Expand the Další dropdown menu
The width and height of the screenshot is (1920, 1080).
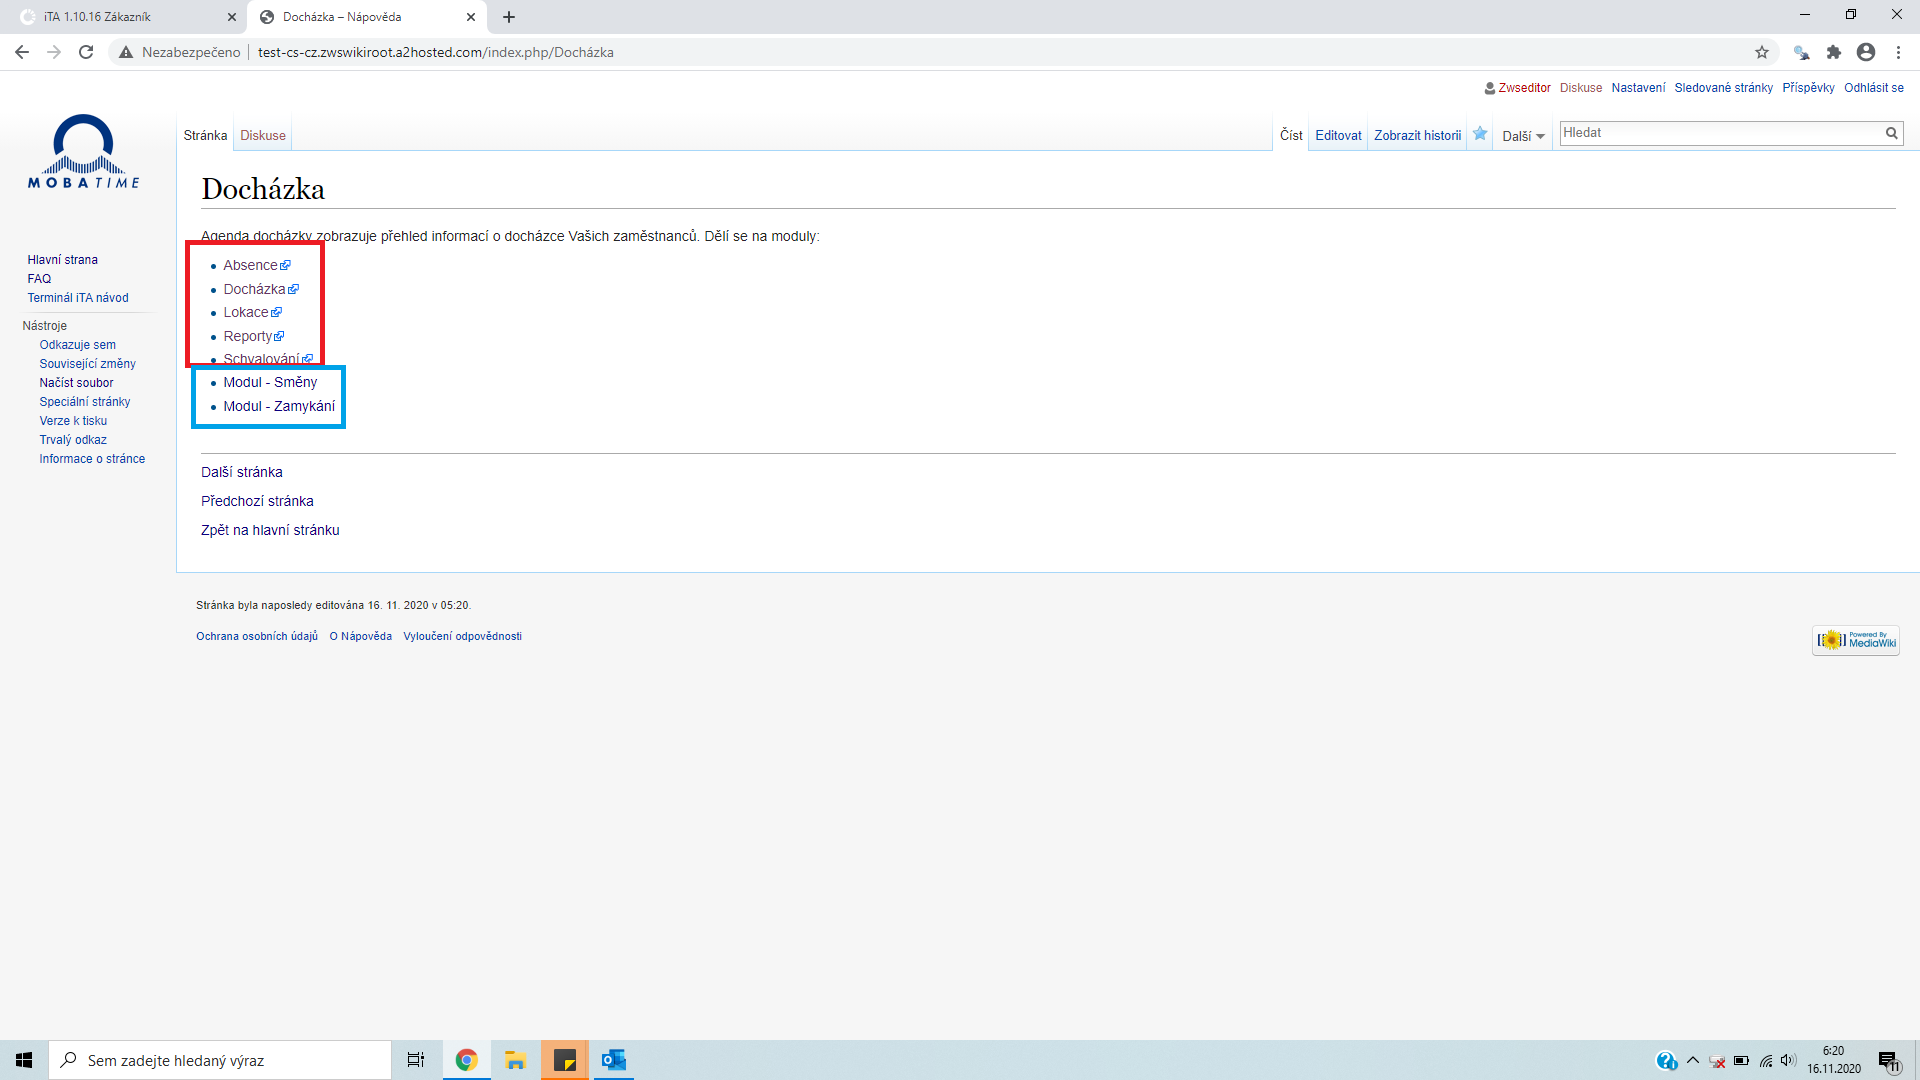(x=1522, y=136)
